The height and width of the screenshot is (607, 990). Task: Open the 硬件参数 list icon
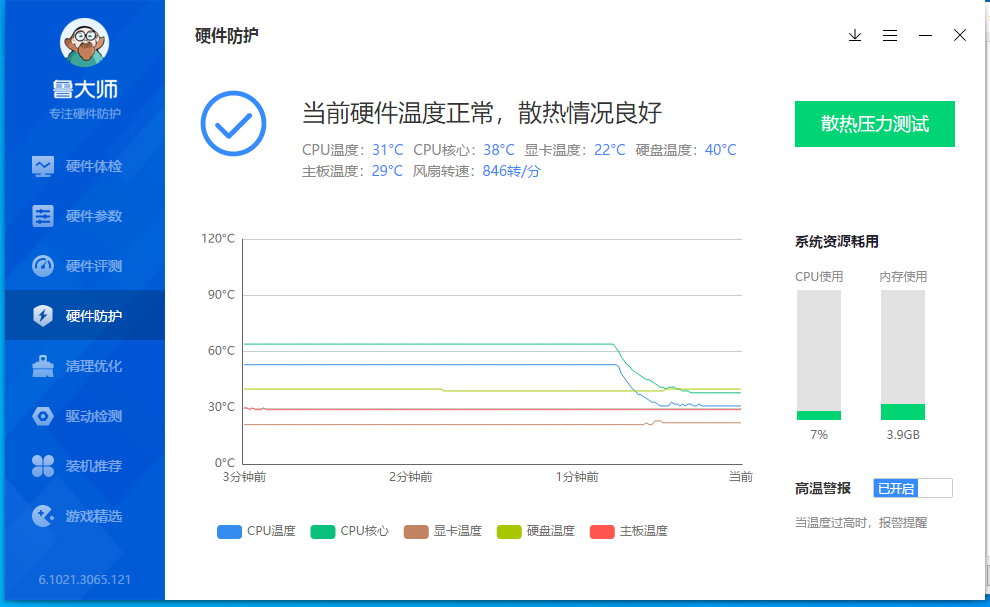click(43, 216)
